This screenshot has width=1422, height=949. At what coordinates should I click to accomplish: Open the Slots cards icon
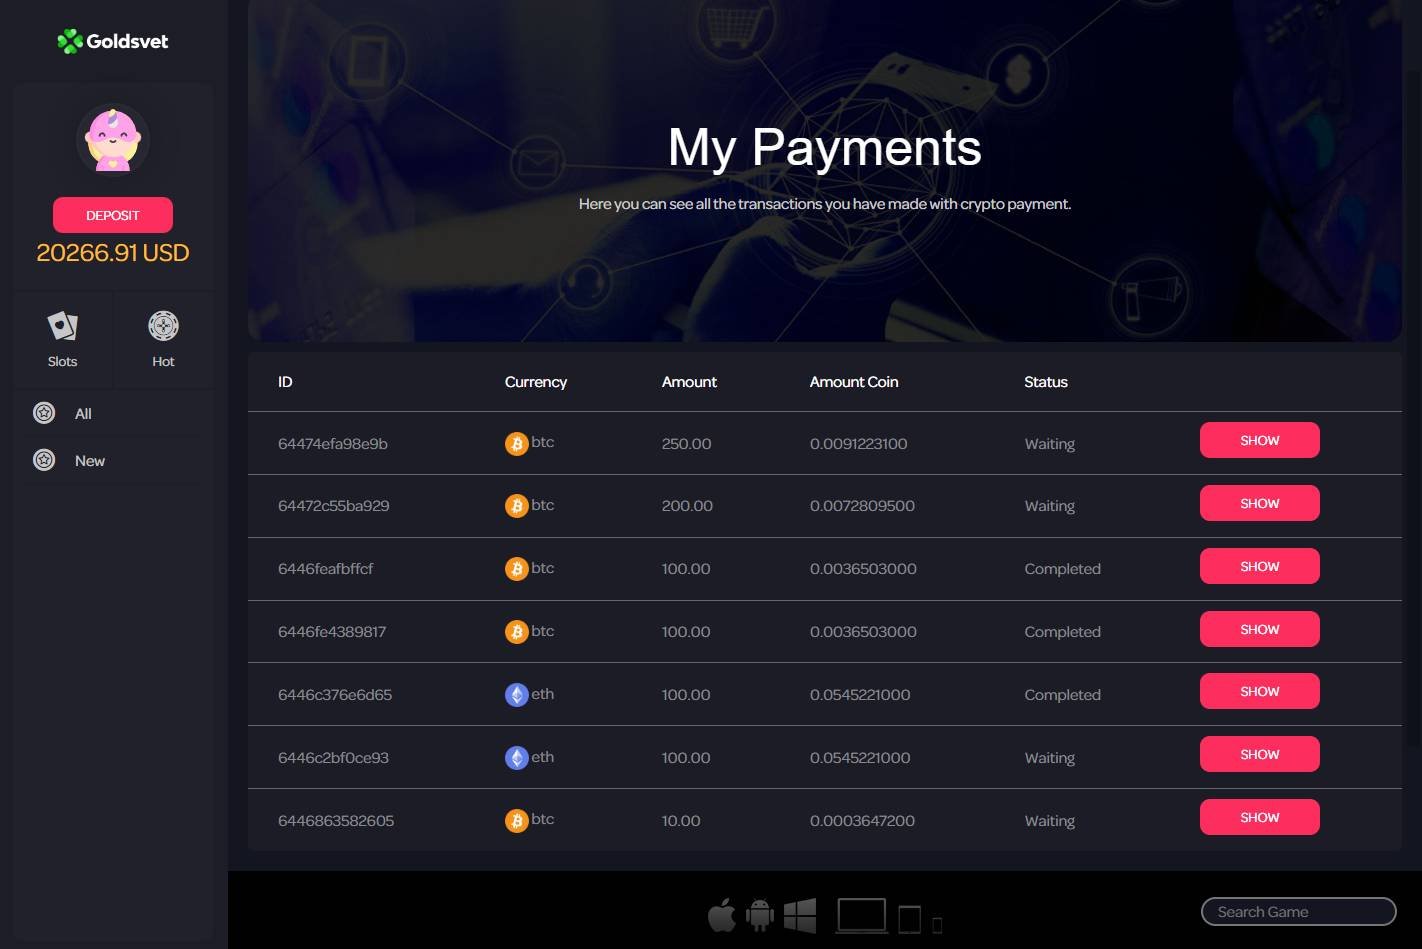pyautogui.click(x=62, y=326)
